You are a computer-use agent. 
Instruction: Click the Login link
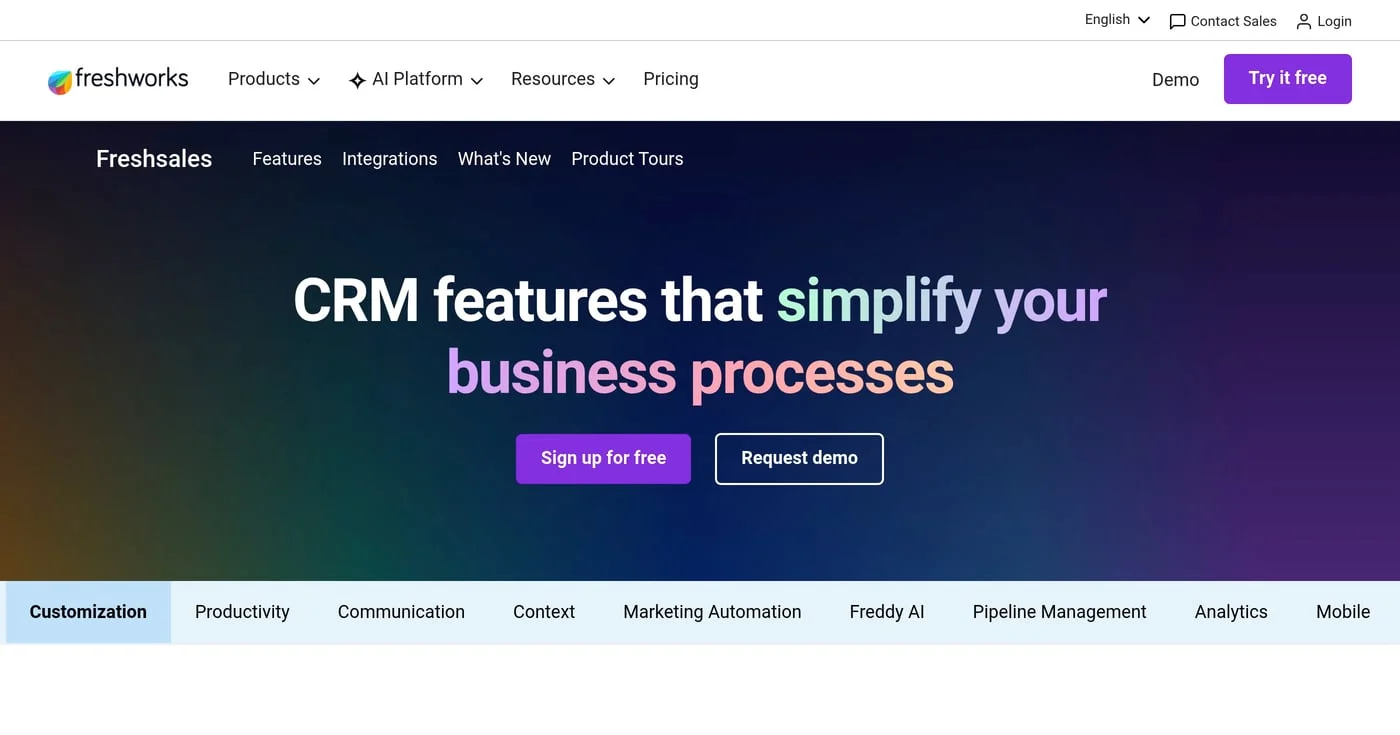(1324, 21)
